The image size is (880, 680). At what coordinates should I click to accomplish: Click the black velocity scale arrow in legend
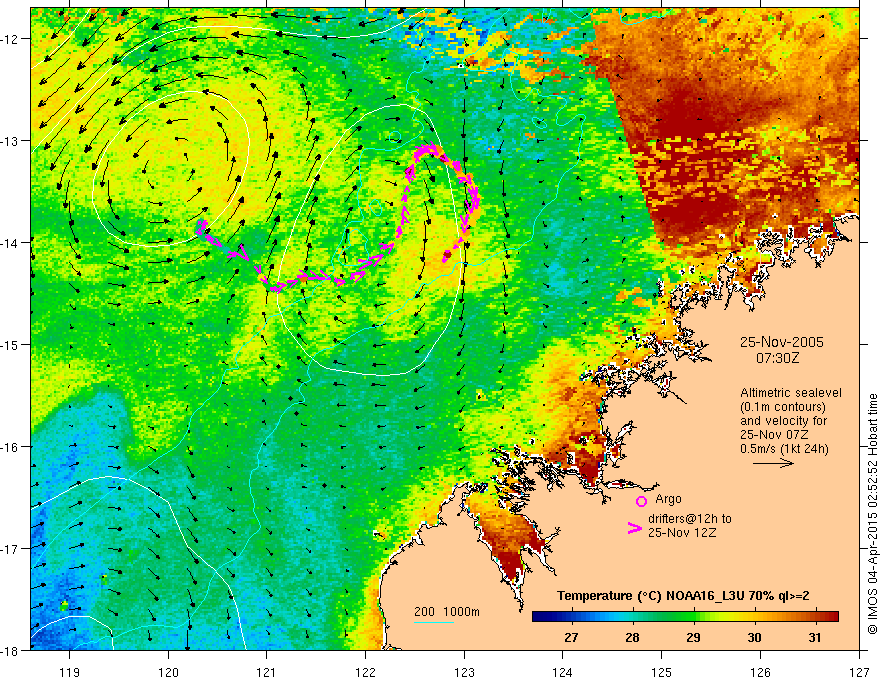click(x=773, y=463)
